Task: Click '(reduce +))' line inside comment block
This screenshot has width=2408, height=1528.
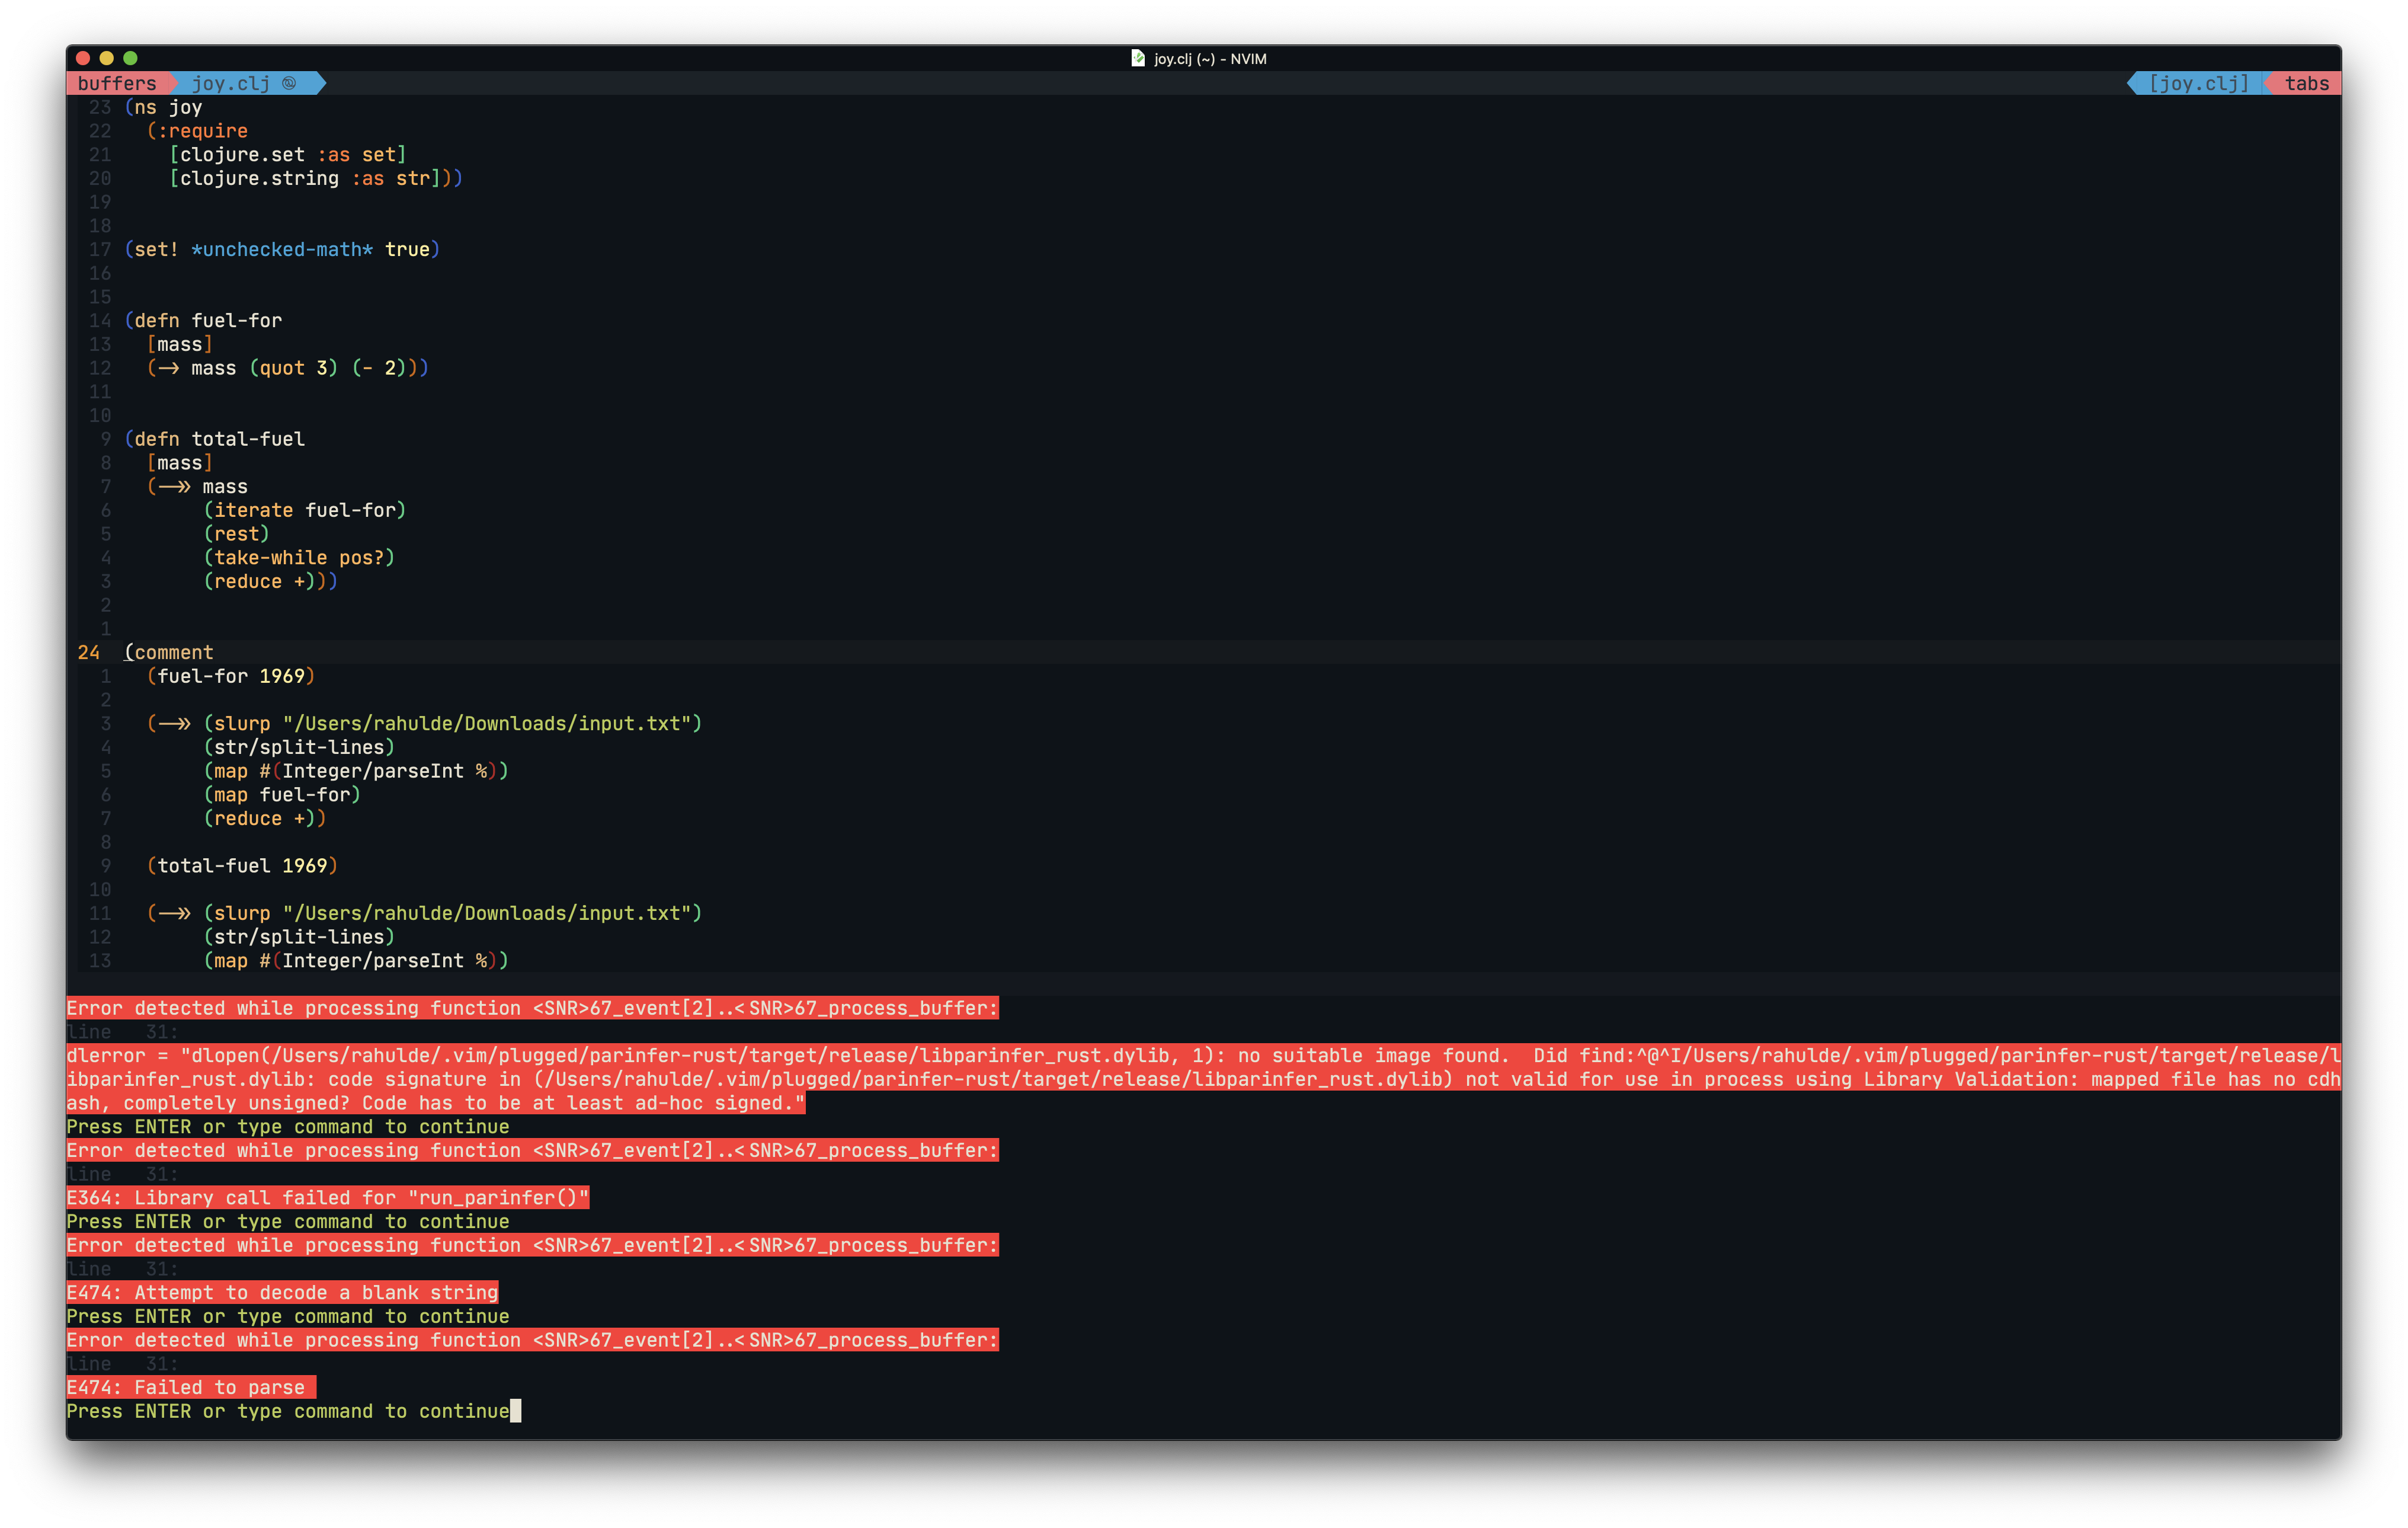Action: (265, 819)
